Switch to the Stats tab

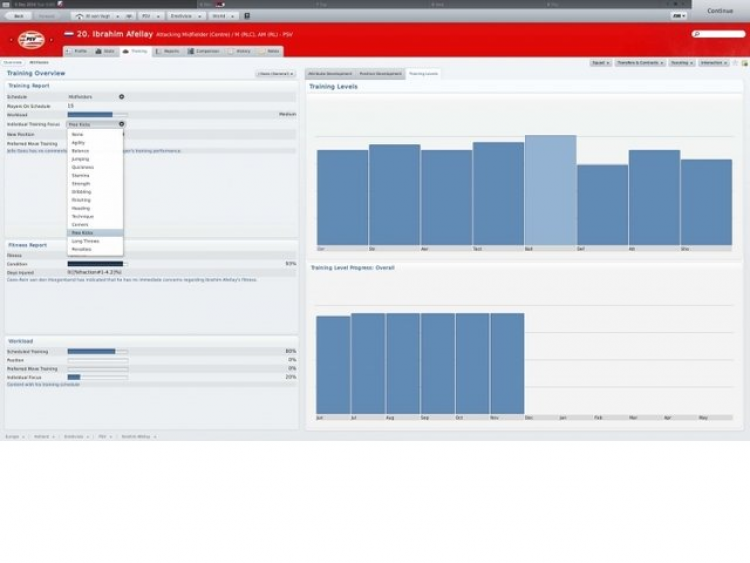[x=105, y=51]
